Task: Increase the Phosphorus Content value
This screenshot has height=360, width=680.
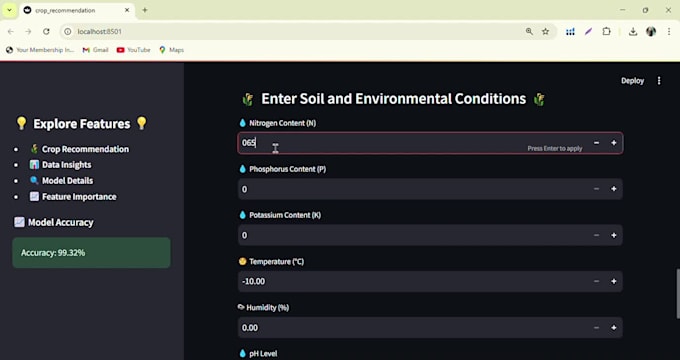Action: tap(614, 189)
